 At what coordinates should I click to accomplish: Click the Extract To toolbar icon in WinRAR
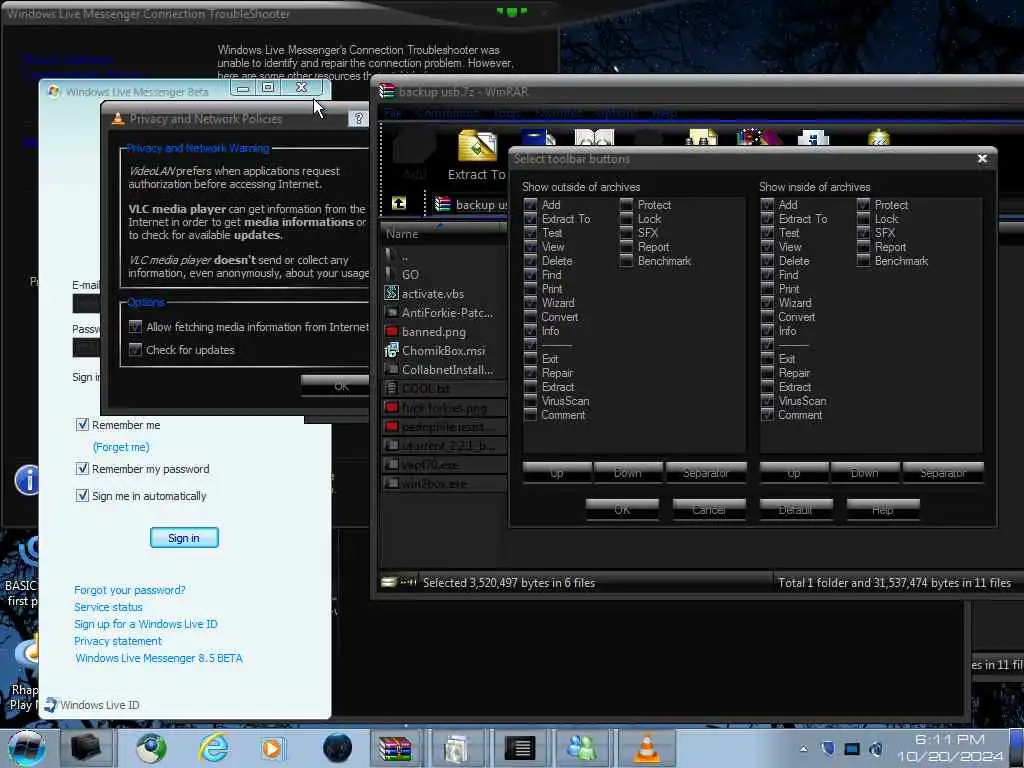click(x=477, y=146)
